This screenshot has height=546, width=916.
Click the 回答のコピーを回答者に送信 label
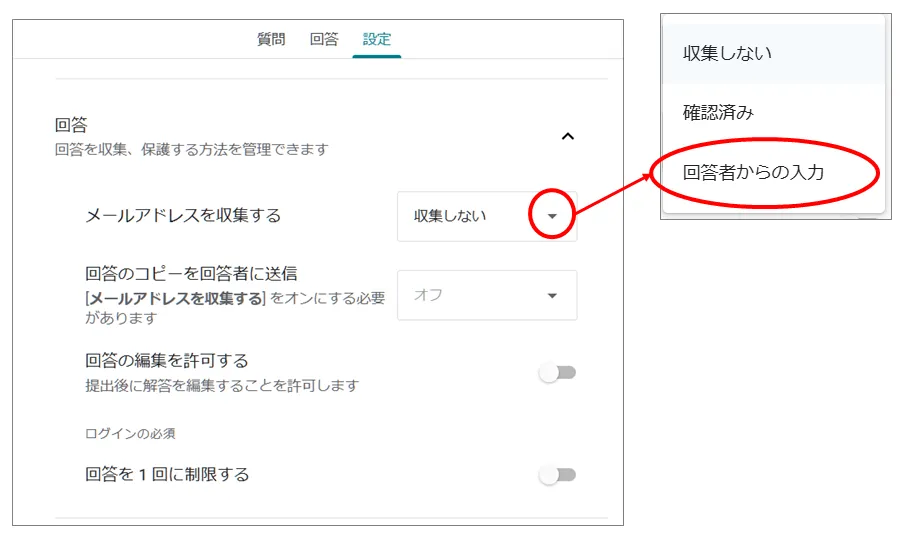pyautogui.click(x=191, y=273)
